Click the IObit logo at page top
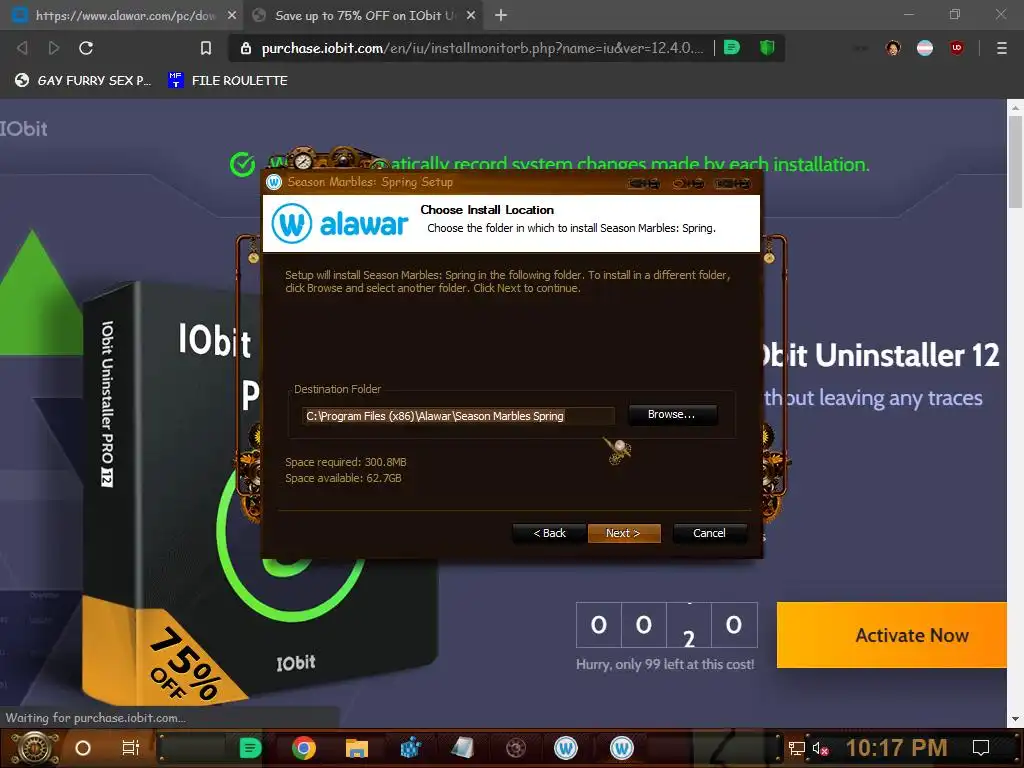This screenshot has height=768, width=1024. [24, 129]
